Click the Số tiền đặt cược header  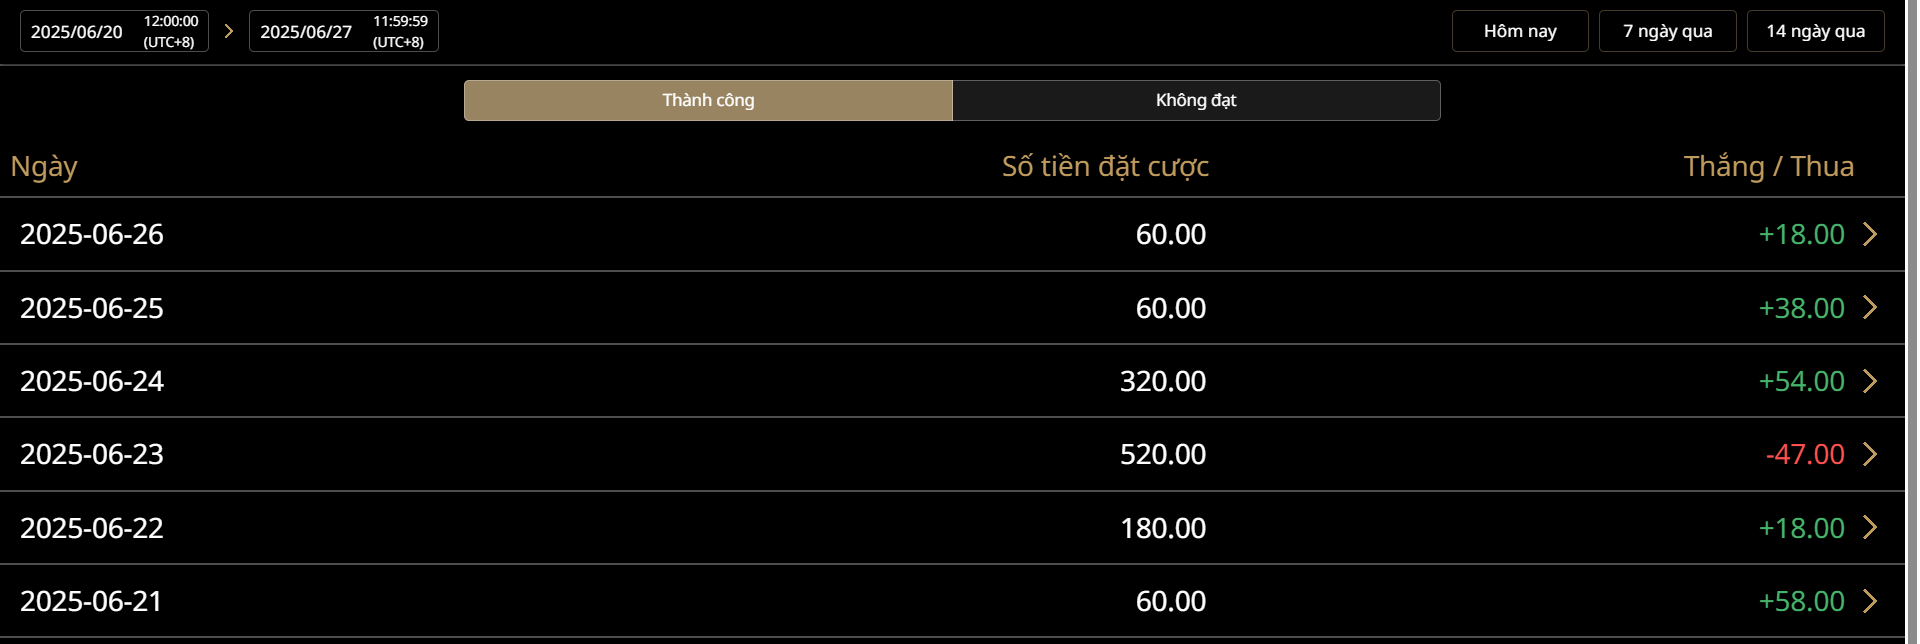point(1105,166)
